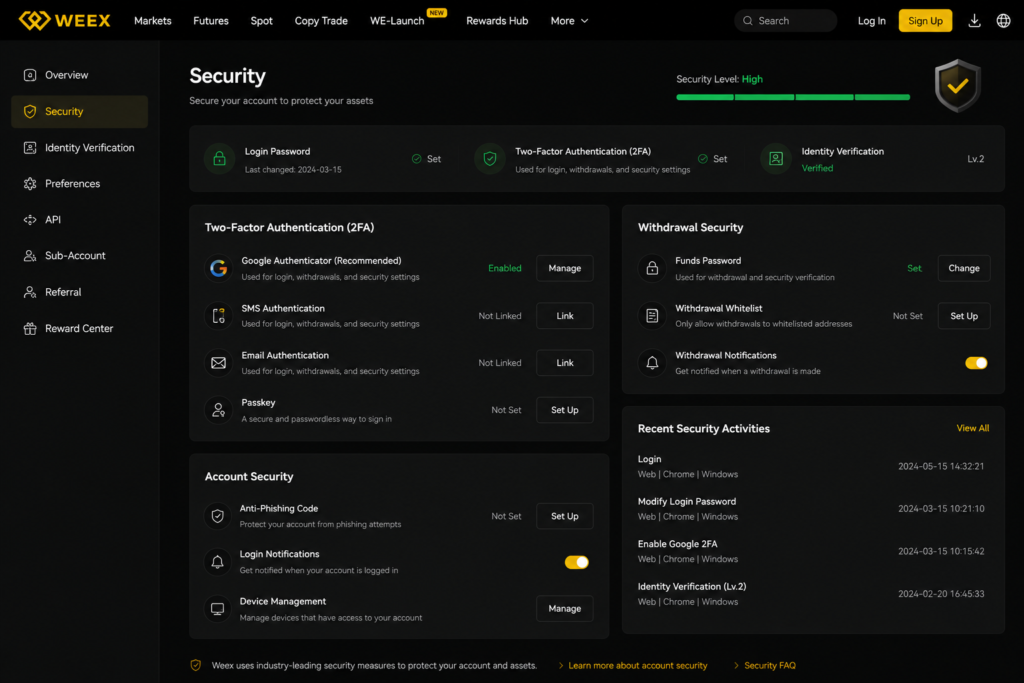Click the Withdrawal Whitelist document icon
1024x683 pixels.
point(652,315)
